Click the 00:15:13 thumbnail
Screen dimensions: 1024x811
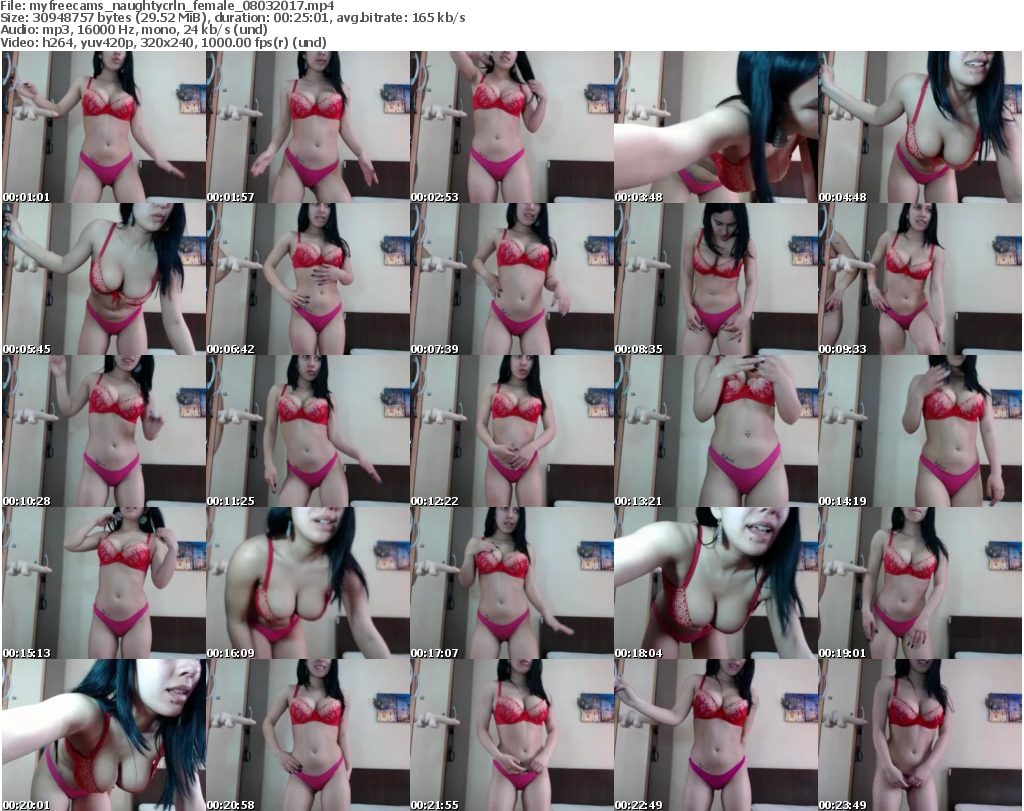pos(104,583)
